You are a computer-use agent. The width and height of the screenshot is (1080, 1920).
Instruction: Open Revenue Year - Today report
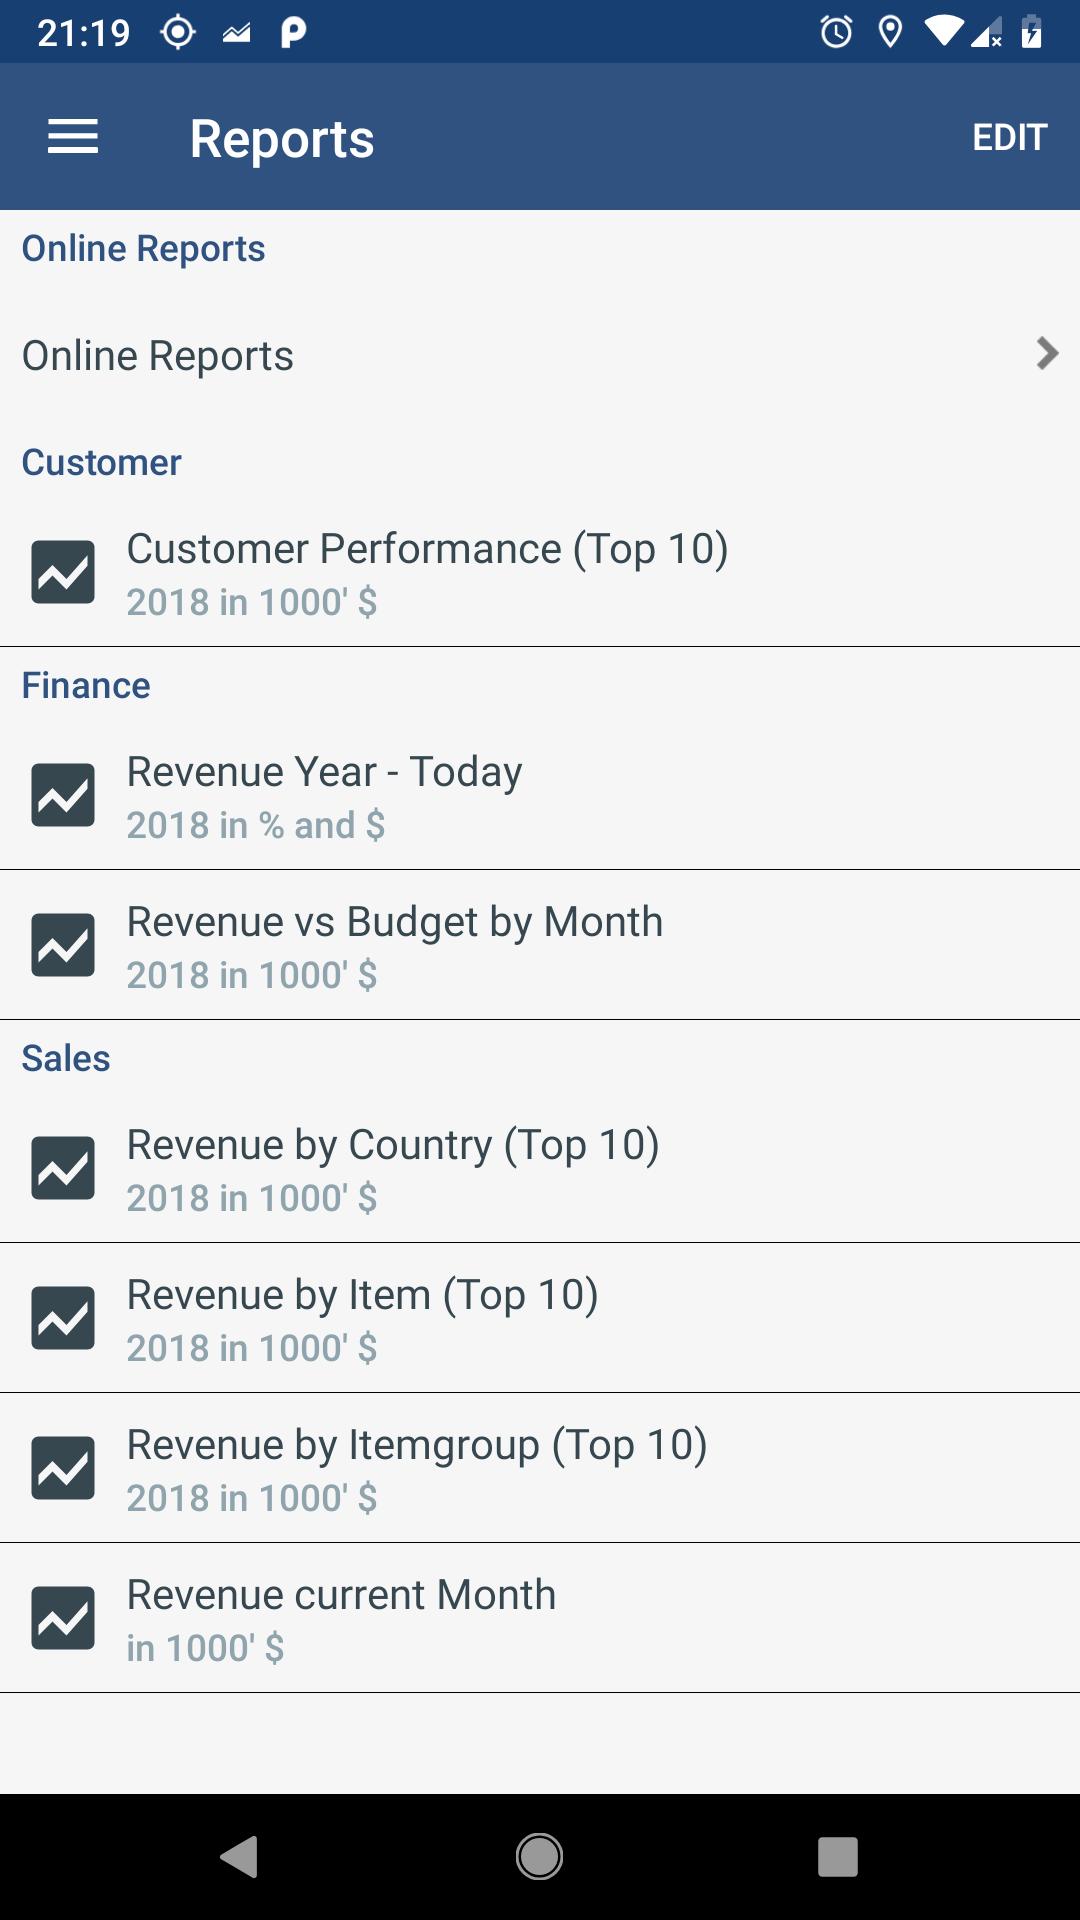pyautogui.click(x=324, y=772)
